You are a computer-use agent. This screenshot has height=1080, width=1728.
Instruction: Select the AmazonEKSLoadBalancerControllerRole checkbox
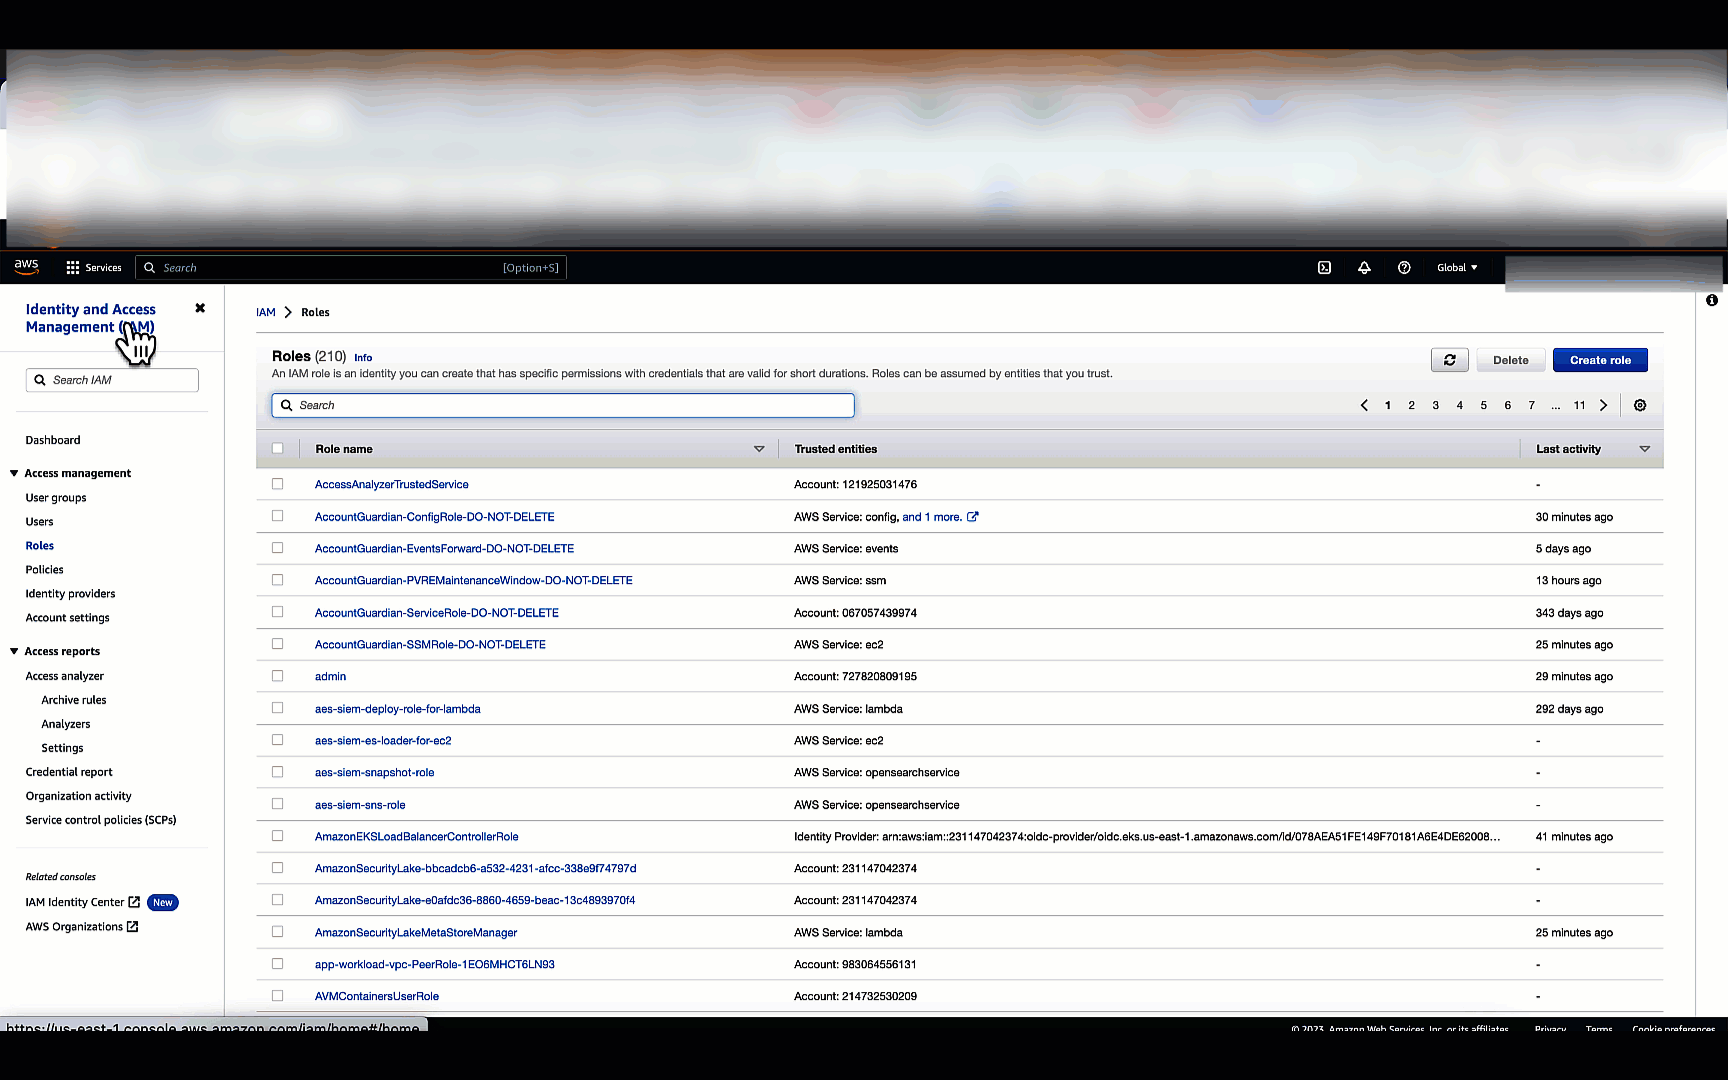tap(277, 836)
